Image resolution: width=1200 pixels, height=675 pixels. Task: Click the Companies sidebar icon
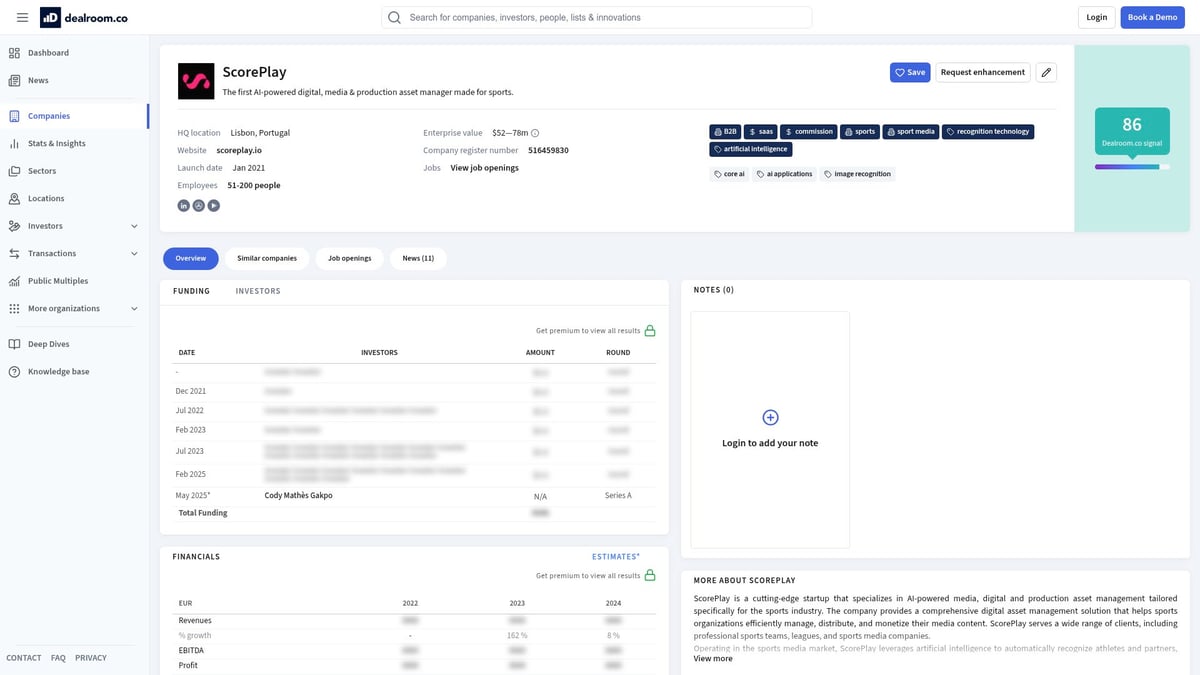pos(14,116)
